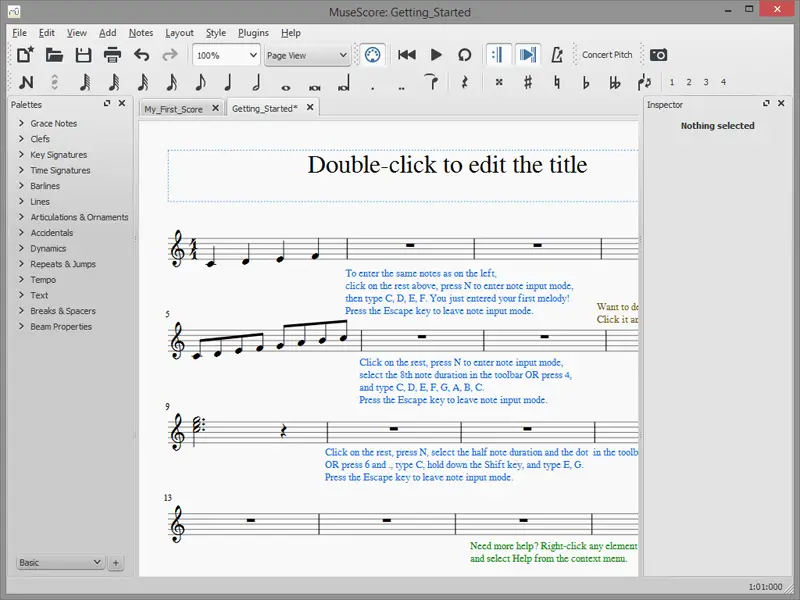Select voice 2
The image size is (800, 600).
pyautogui.click(x=689, y=82)
